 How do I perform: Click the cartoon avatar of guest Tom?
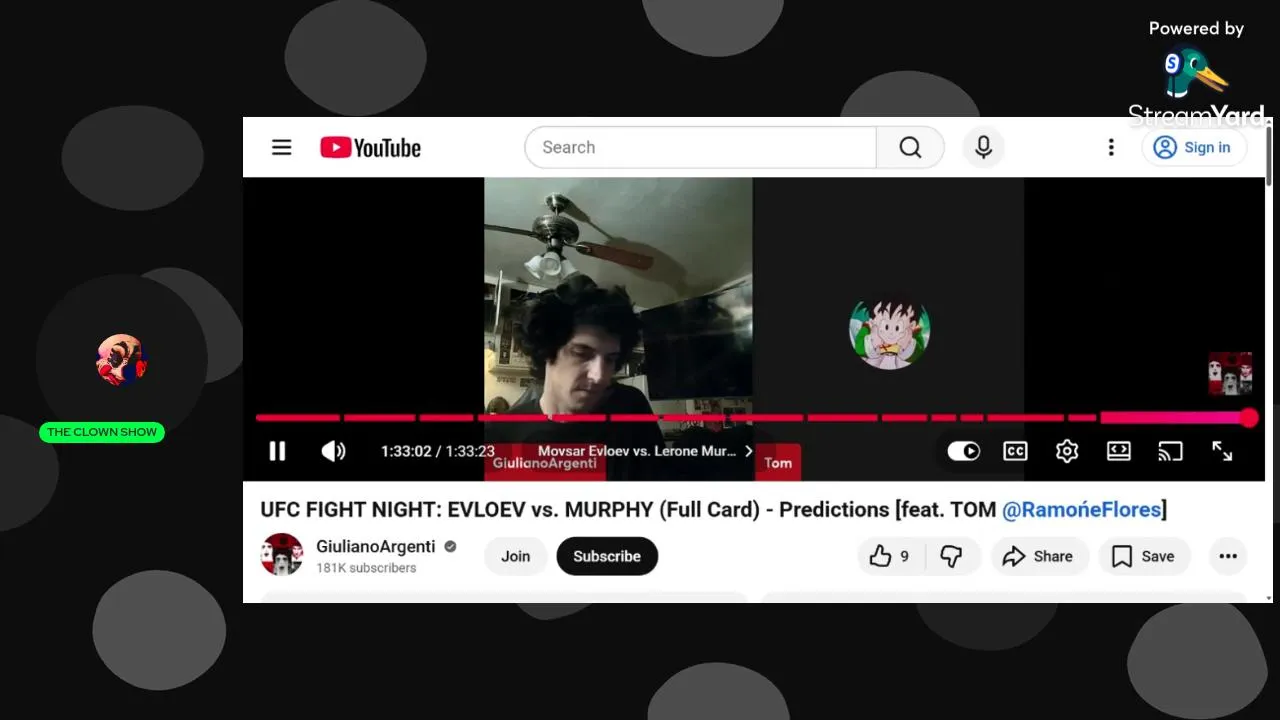tap(889, 332)
